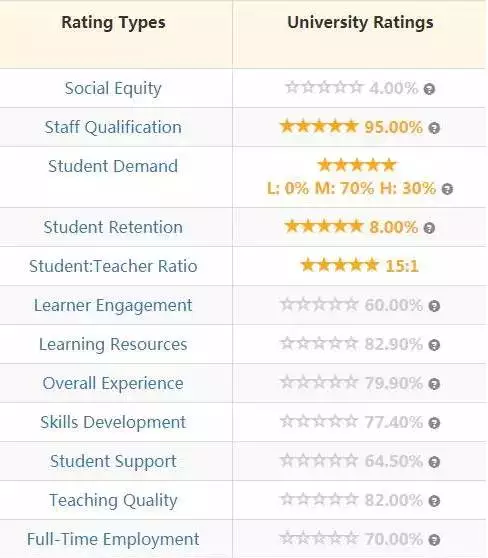
Task: Open help icon beside Learner Engagement 60.00%
Action: pos(434,306)
